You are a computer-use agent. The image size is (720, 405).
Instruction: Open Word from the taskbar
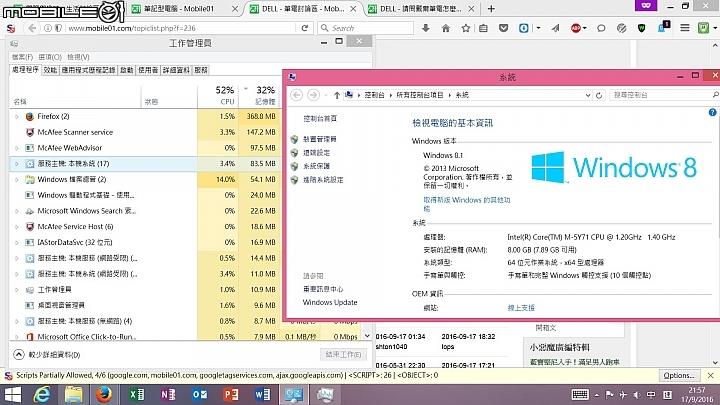pos(262,394)
